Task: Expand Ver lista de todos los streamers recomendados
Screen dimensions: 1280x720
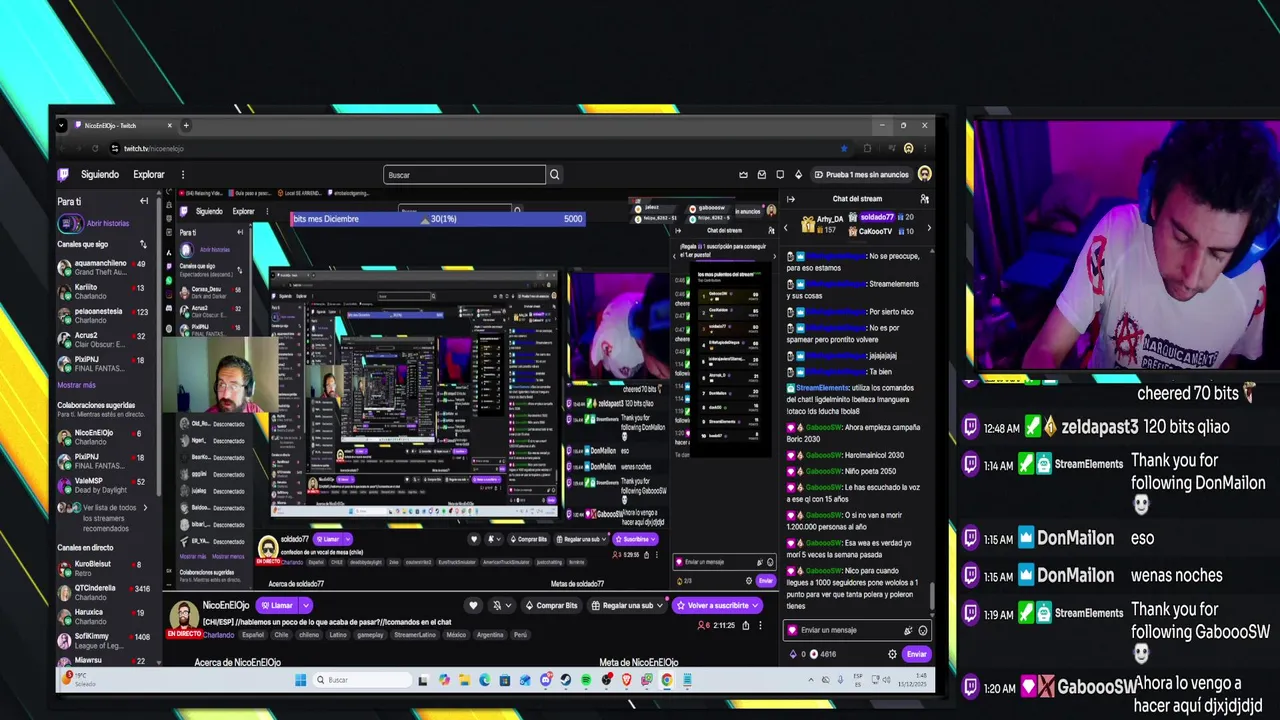Action: [104, 518]
